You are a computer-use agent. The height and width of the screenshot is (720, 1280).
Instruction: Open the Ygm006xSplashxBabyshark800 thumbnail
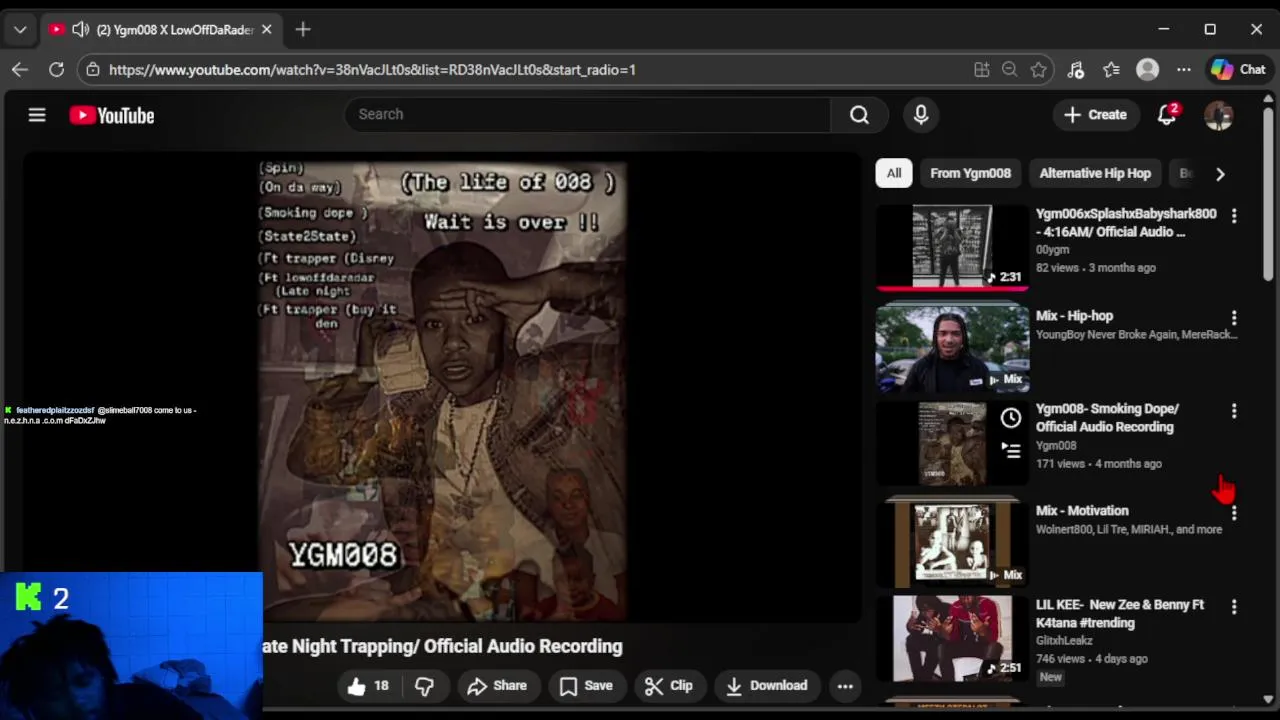(952, 247)
